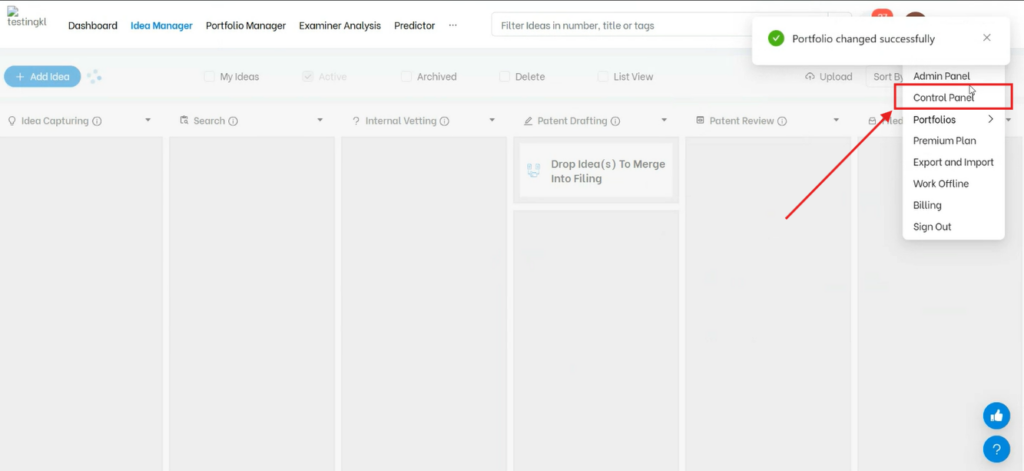Screen dimensions: 1024x471
Task: Dismiss the Portfolio changed successfully notification
Action: [986, 38]
